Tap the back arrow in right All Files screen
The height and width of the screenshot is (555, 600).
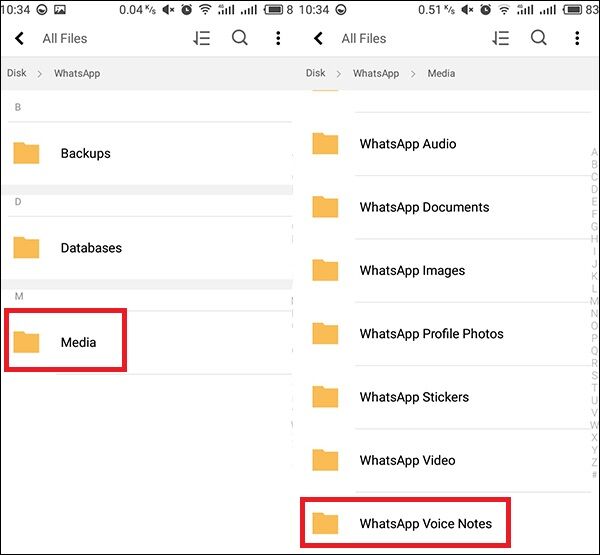tap(318, 38)
